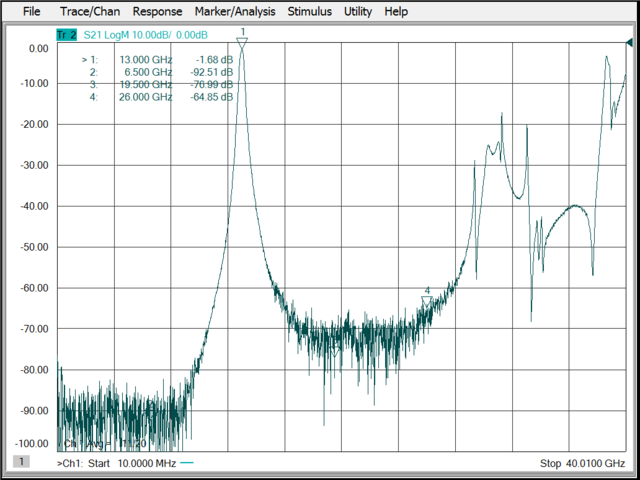Click the -1.68 dB marker value
Screen dimensions: 640x480
[x=214, y=60]
